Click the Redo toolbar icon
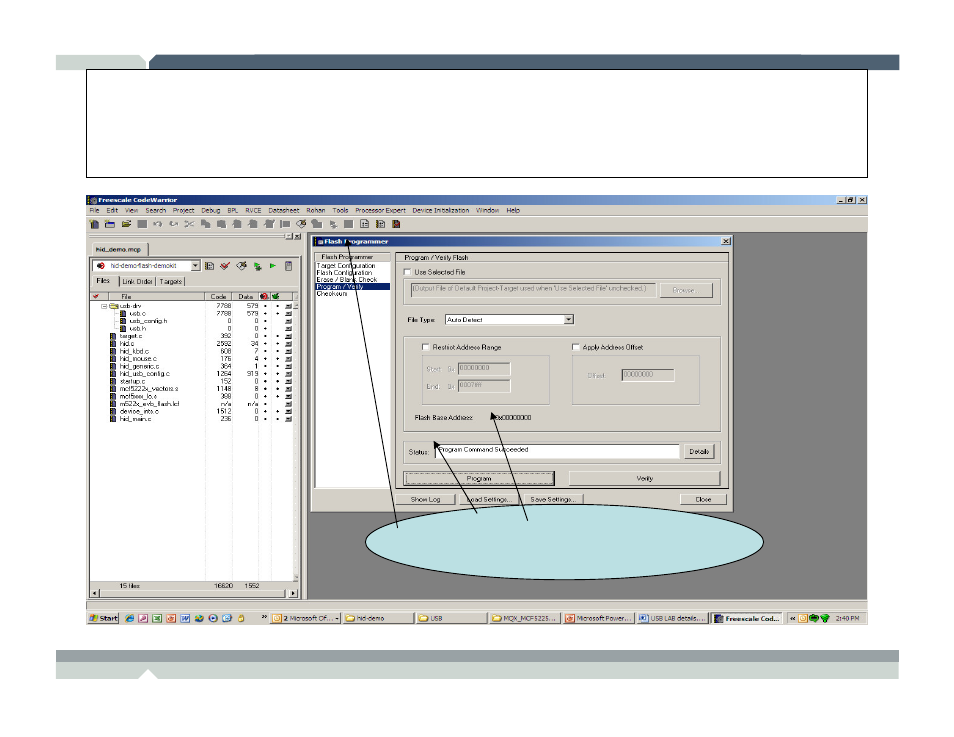This screenshot has height=737, width=954. click(x=173, y=224)
